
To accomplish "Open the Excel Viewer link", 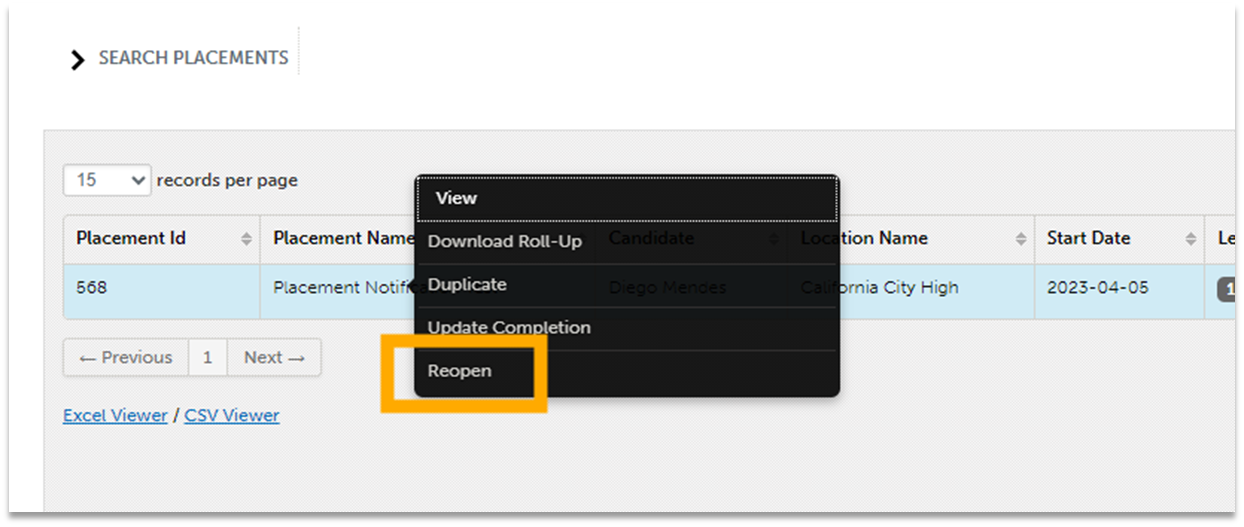I will coord(115,415).
